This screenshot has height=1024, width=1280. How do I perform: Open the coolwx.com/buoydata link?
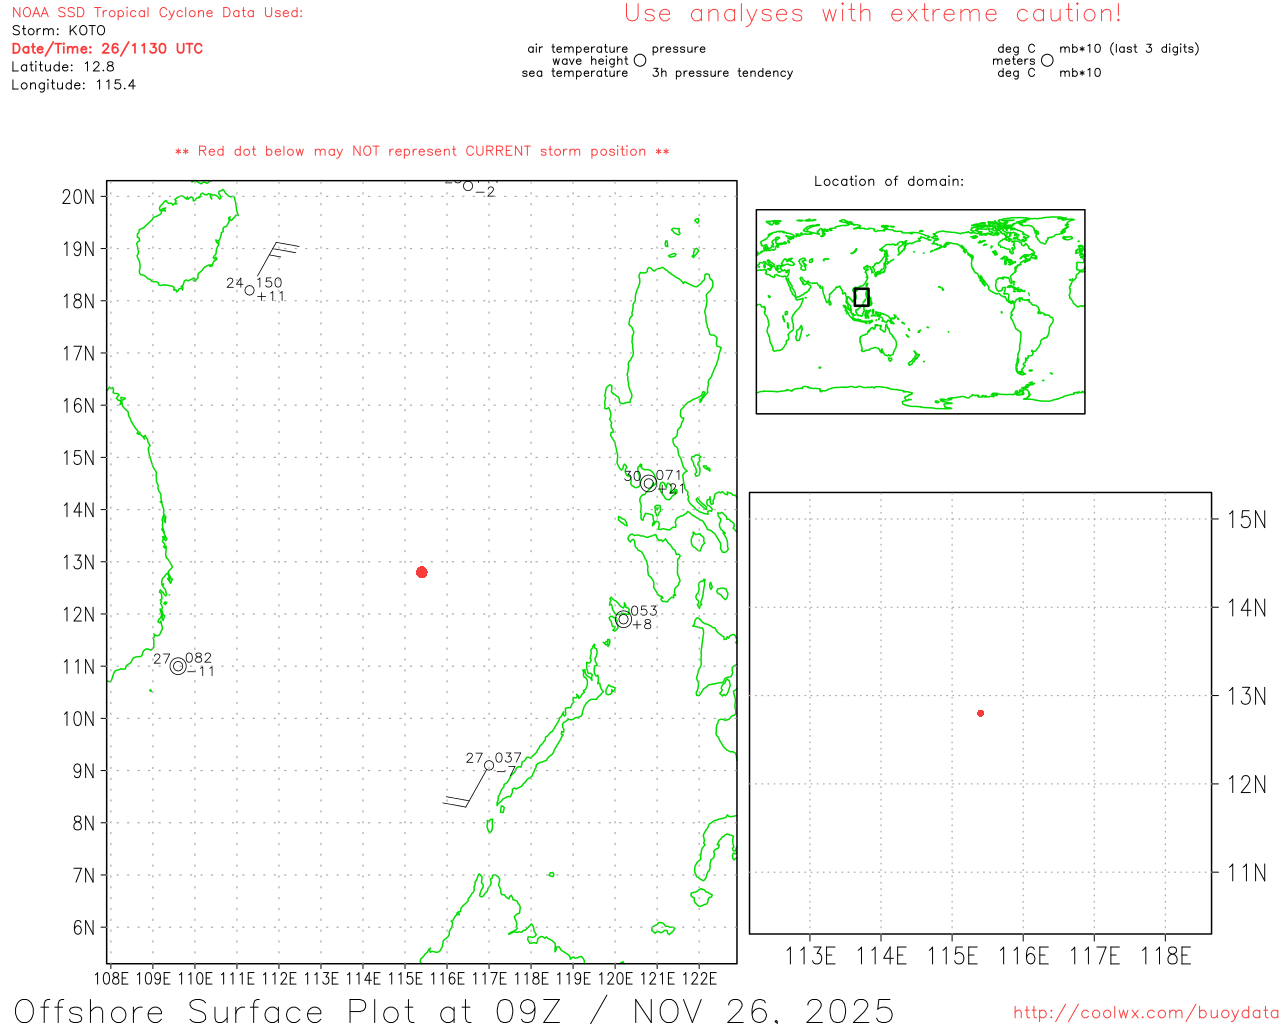point(1145,1013)
